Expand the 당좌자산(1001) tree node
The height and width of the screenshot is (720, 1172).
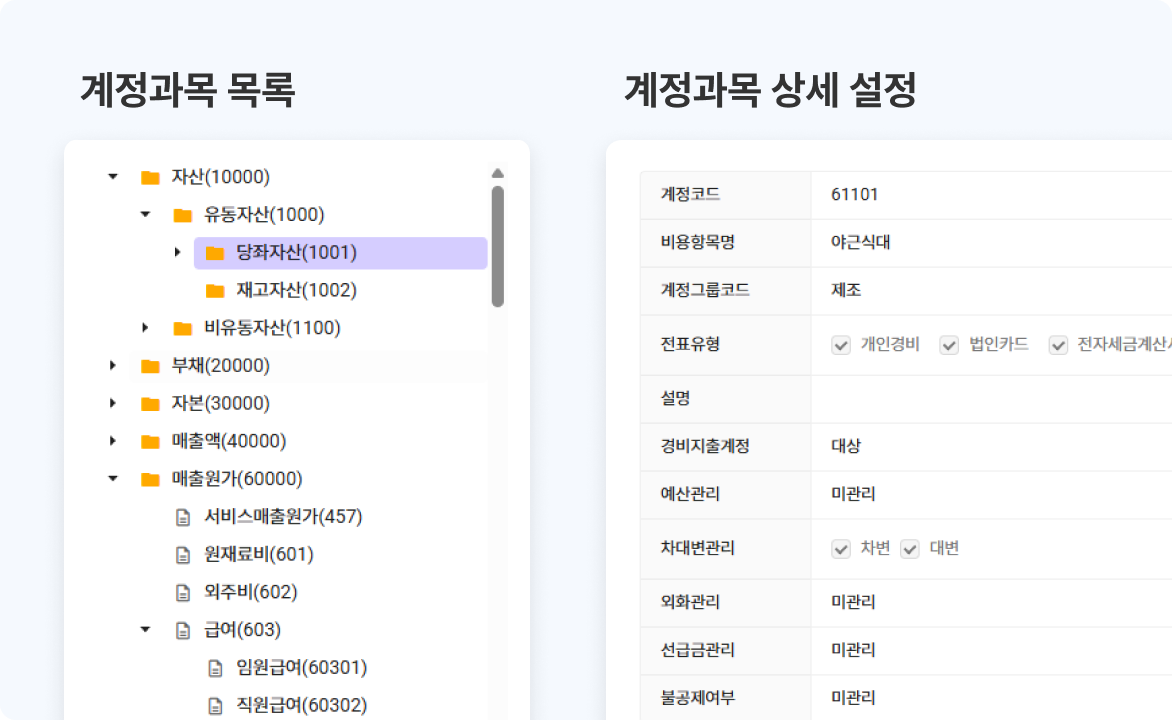[x=177, y=253]
